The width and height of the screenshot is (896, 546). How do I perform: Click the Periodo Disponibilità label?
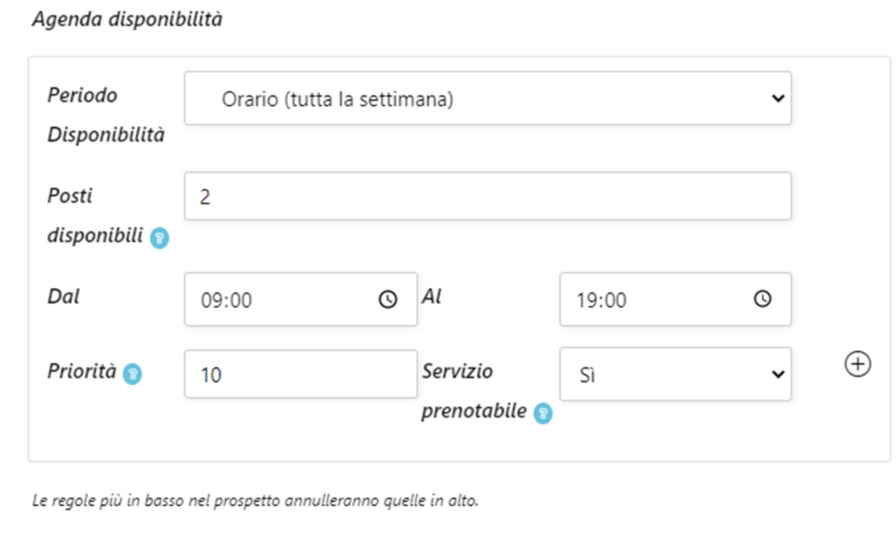(106, 115)
